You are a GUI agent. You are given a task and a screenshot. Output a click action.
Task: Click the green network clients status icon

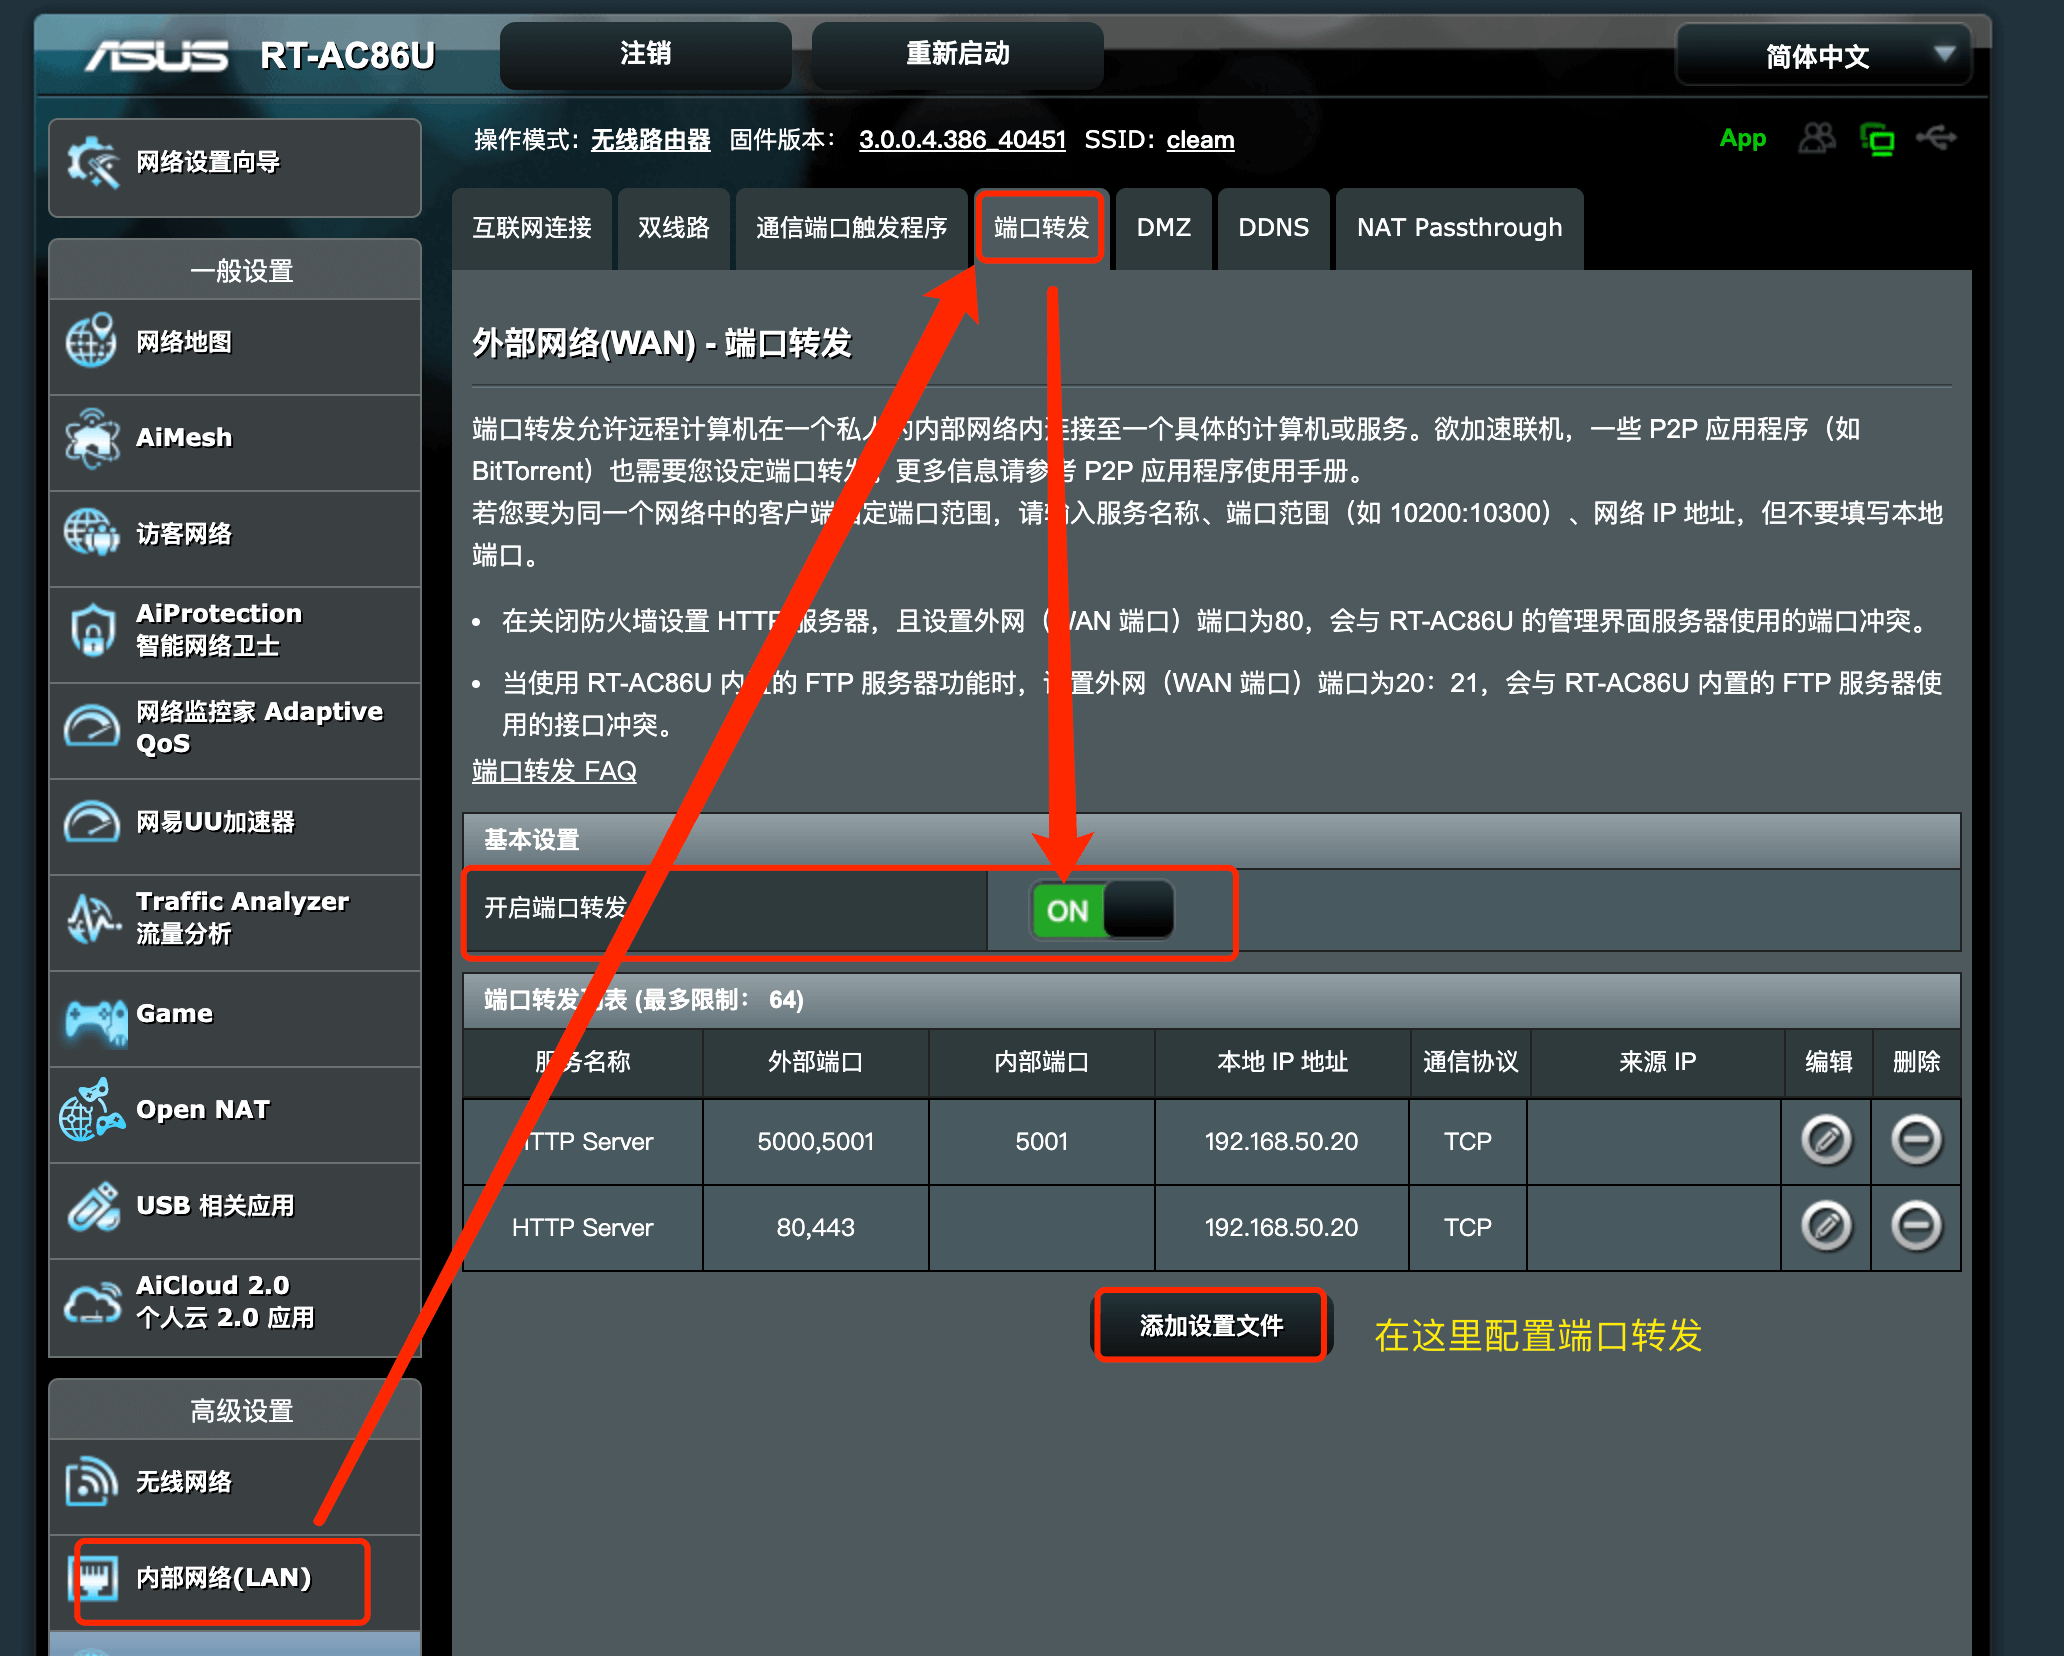pyautogui.click(x=1877, y=139)
